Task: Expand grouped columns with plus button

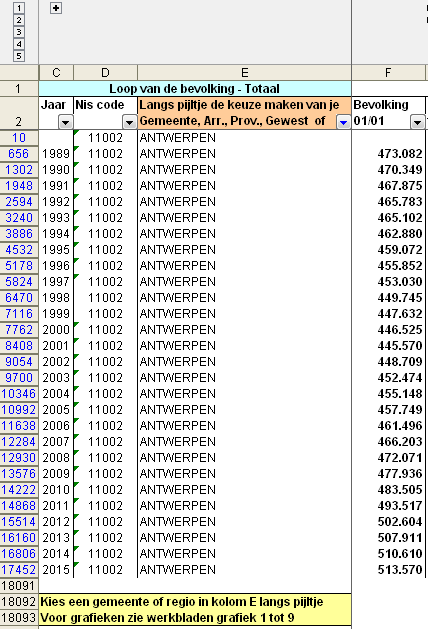Action: tap(56, 8)
